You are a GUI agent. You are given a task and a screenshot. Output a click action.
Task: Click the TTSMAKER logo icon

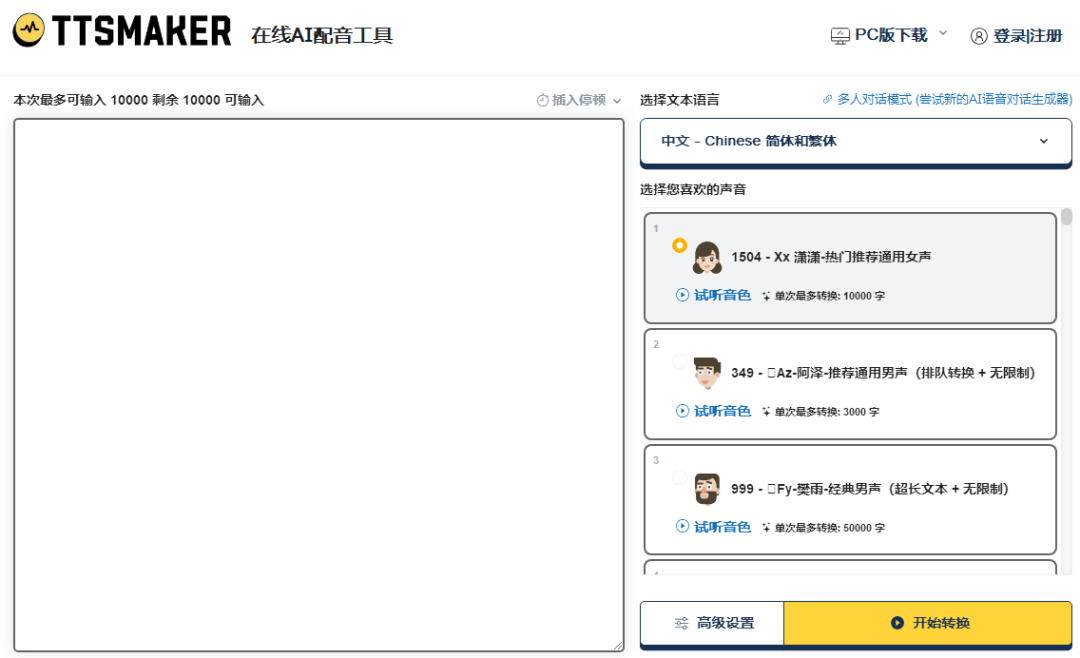[x=29, y=31]
